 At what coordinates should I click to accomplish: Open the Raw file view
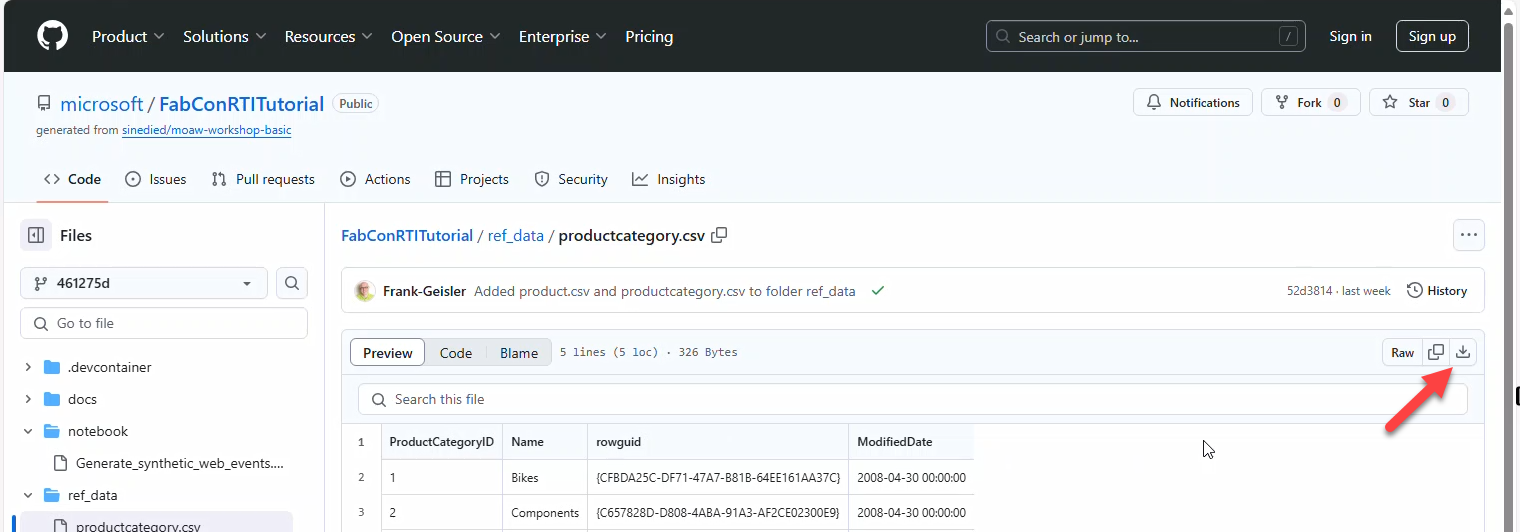tap(1402, 352)
